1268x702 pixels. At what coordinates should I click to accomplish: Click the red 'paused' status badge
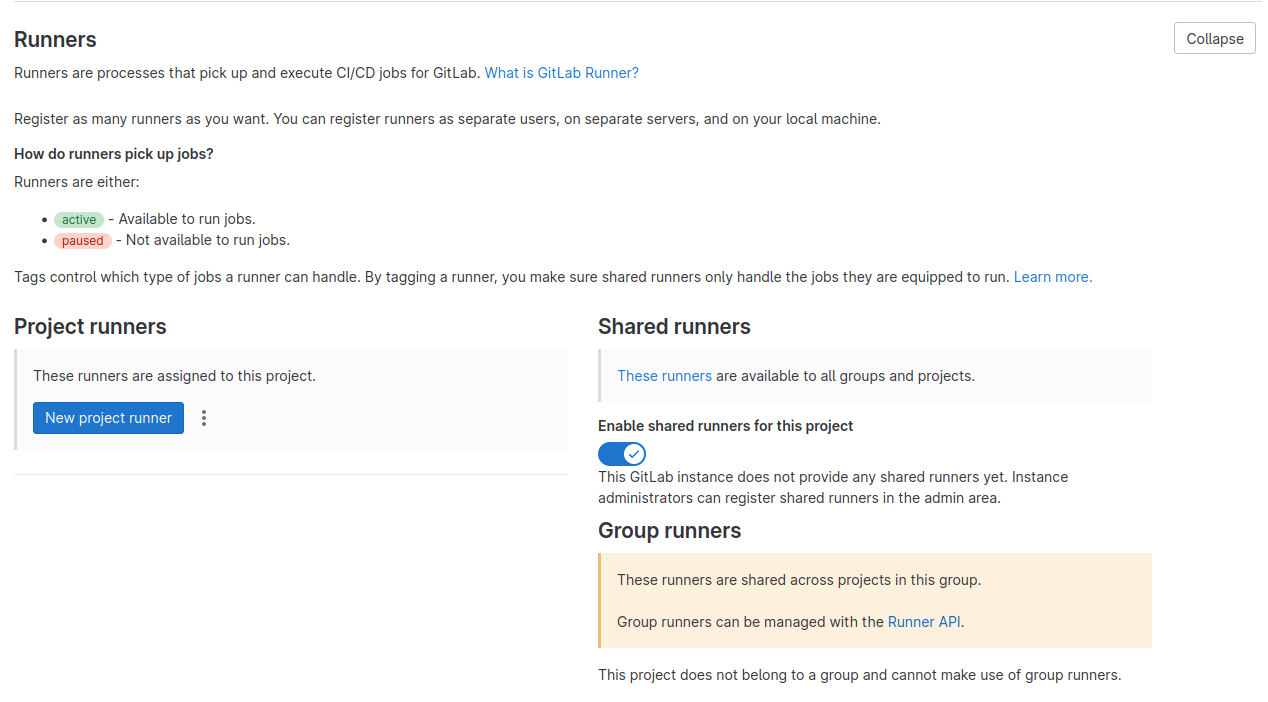point(82,241)
